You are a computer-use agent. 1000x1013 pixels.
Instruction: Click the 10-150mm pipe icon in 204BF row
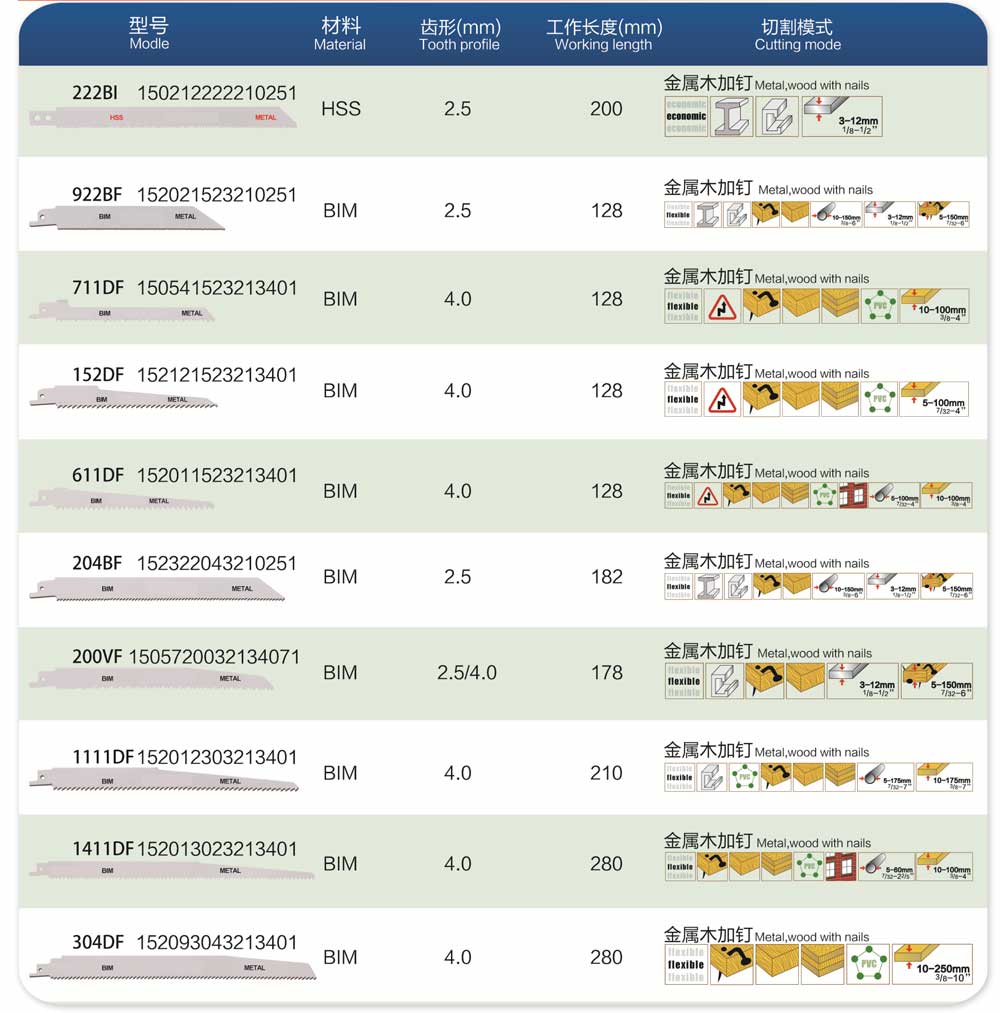coord(836,586)
